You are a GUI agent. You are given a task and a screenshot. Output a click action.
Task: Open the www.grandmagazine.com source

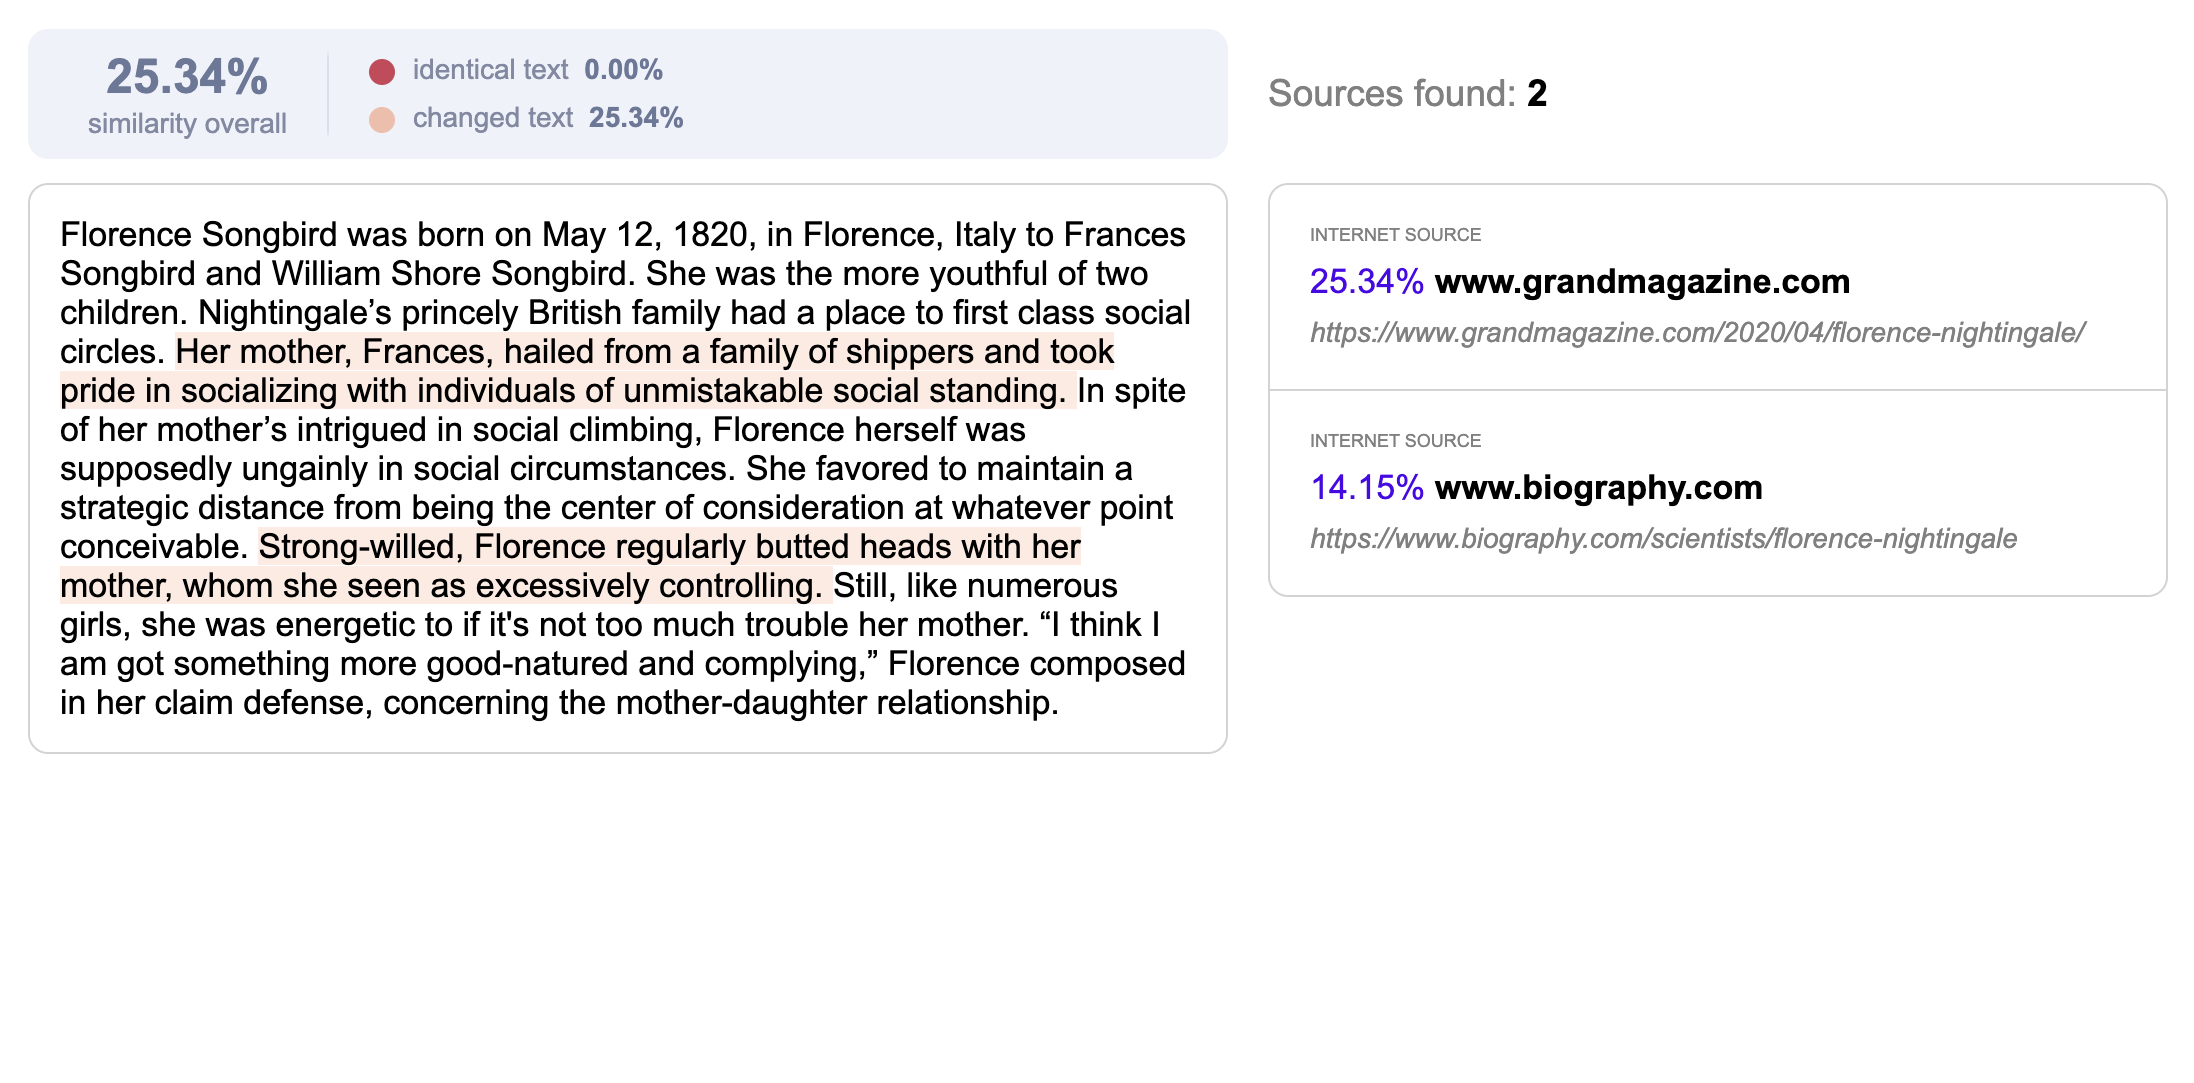[1642, 282]
